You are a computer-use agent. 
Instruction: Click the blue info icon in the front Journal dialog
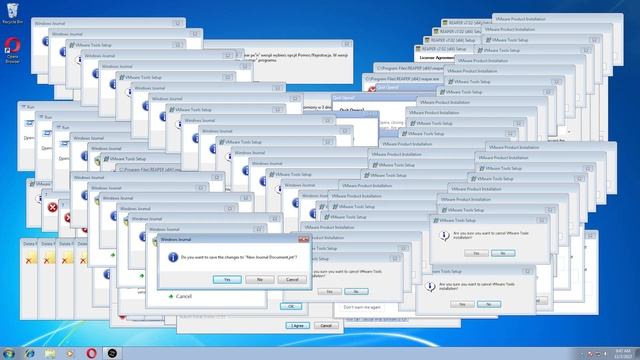coord(173,257)
